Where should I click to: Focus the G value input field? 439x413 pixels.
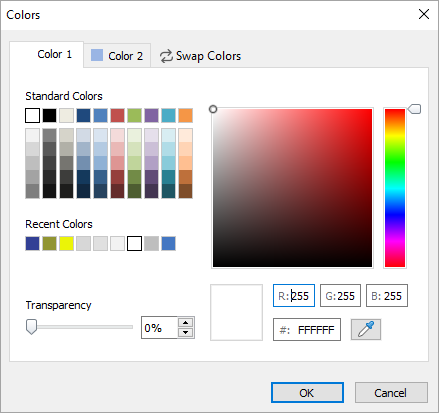tap(340, 295)
